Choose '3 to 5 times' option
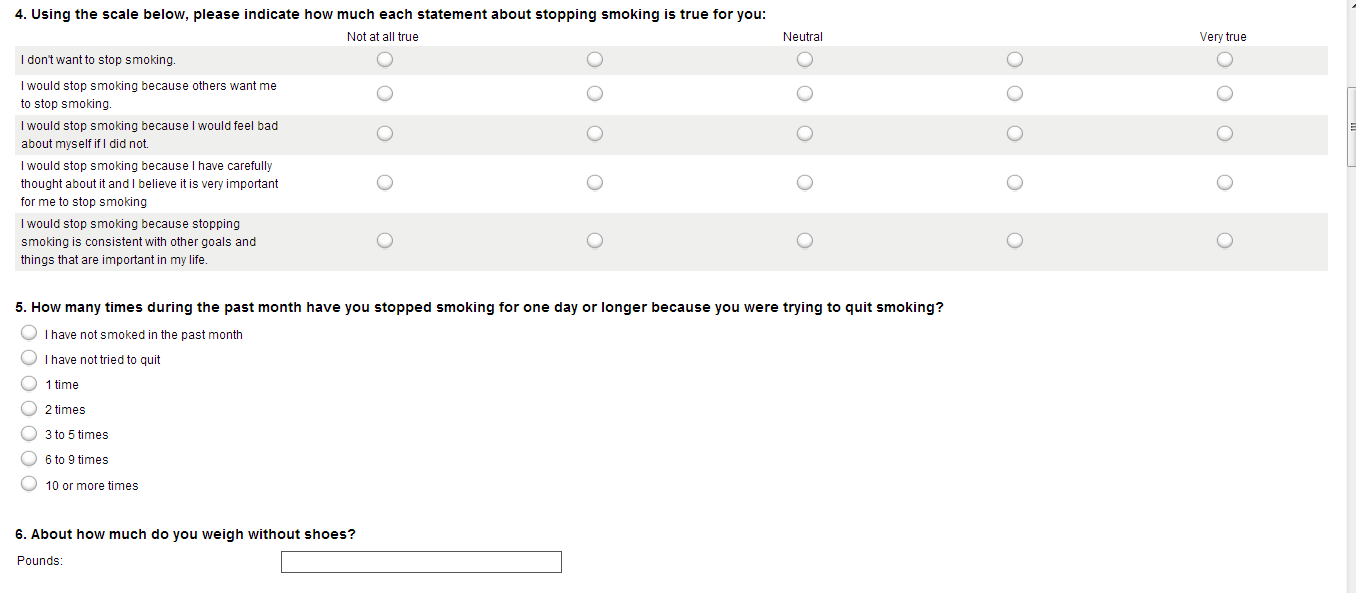Image resolution: width=1356 pixels, height=593 pixels. pos(30,434)
